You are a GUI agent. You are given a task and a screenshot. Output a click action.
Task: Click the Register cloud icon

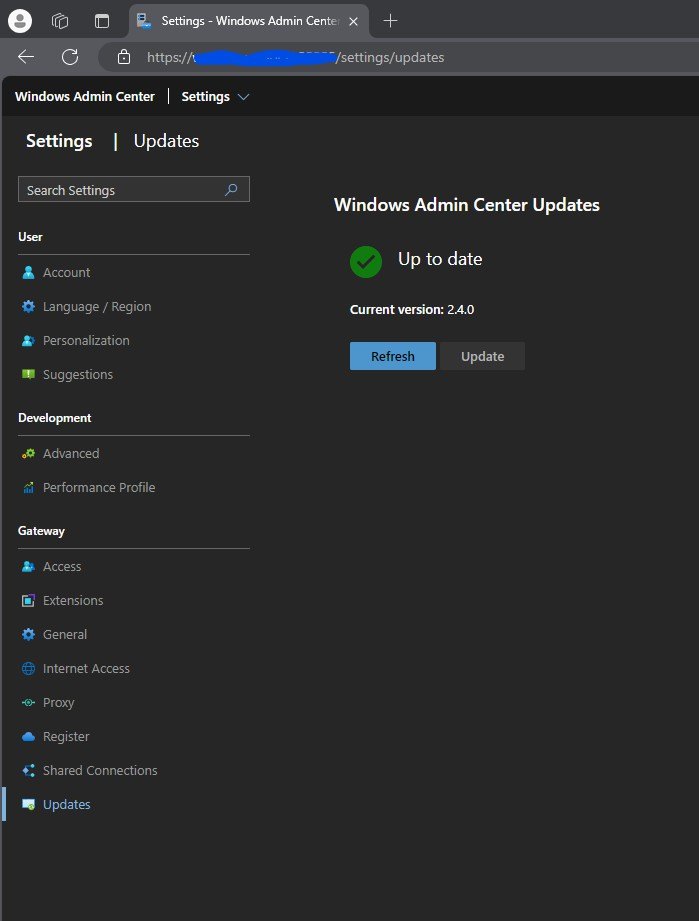28,737
